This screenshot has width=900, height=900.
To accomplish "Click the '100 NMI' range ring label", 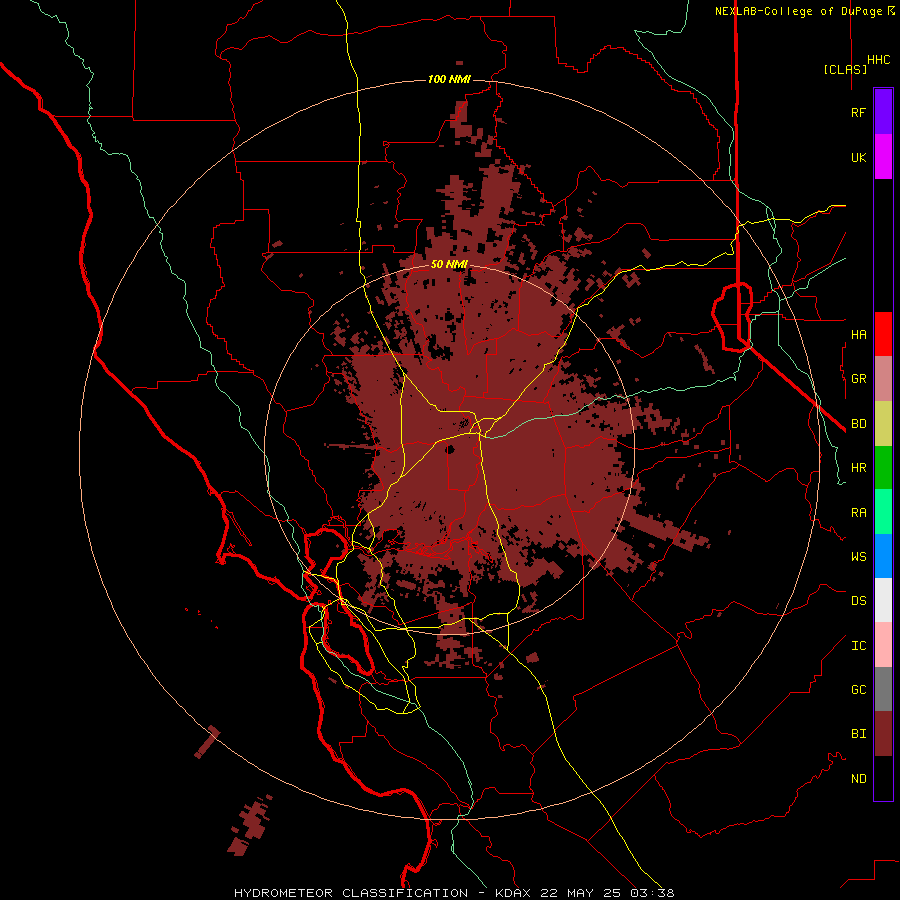I will [449, 79].
